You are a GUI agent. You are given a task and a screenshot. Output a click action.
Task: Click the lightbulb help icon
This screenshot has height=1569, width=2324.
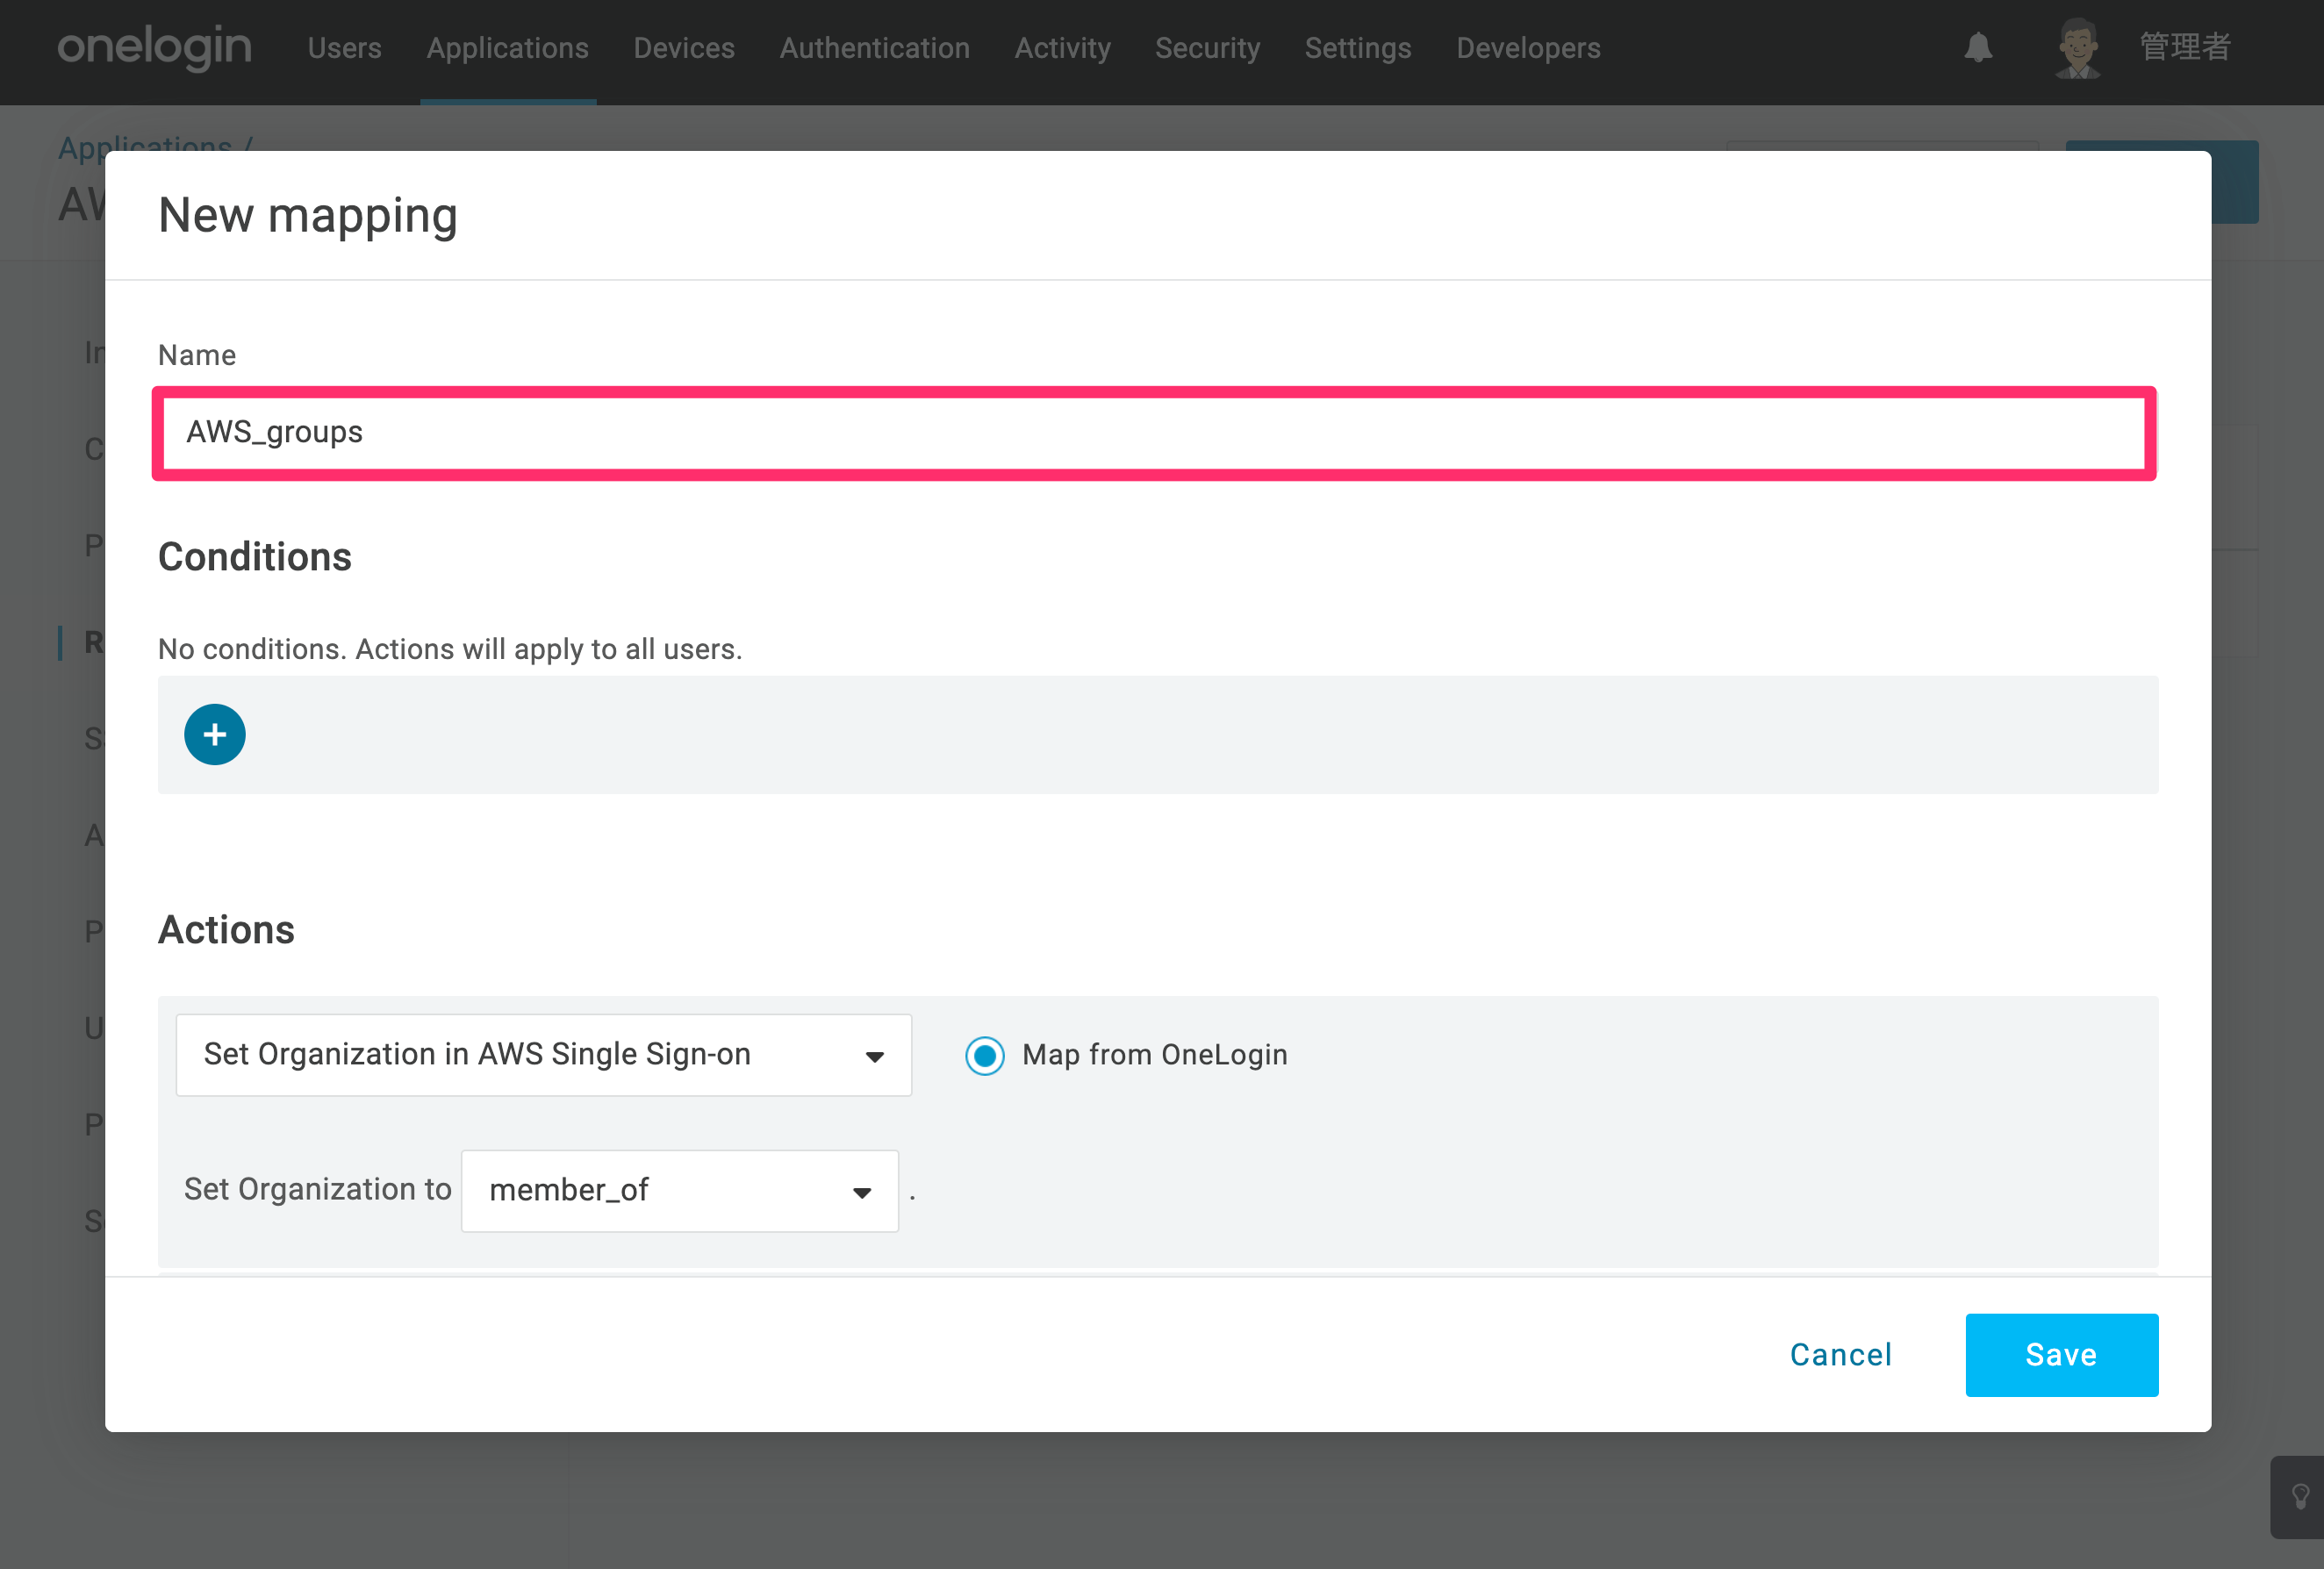click(2300, 1496)
